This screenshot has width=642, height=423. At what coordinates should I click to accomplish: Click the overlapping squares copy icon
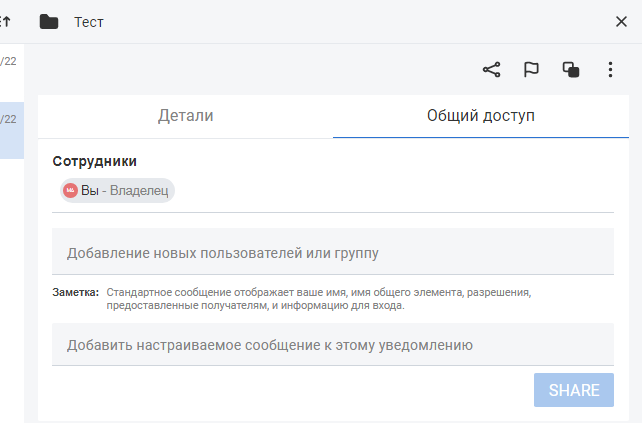[x=571, y=70]
